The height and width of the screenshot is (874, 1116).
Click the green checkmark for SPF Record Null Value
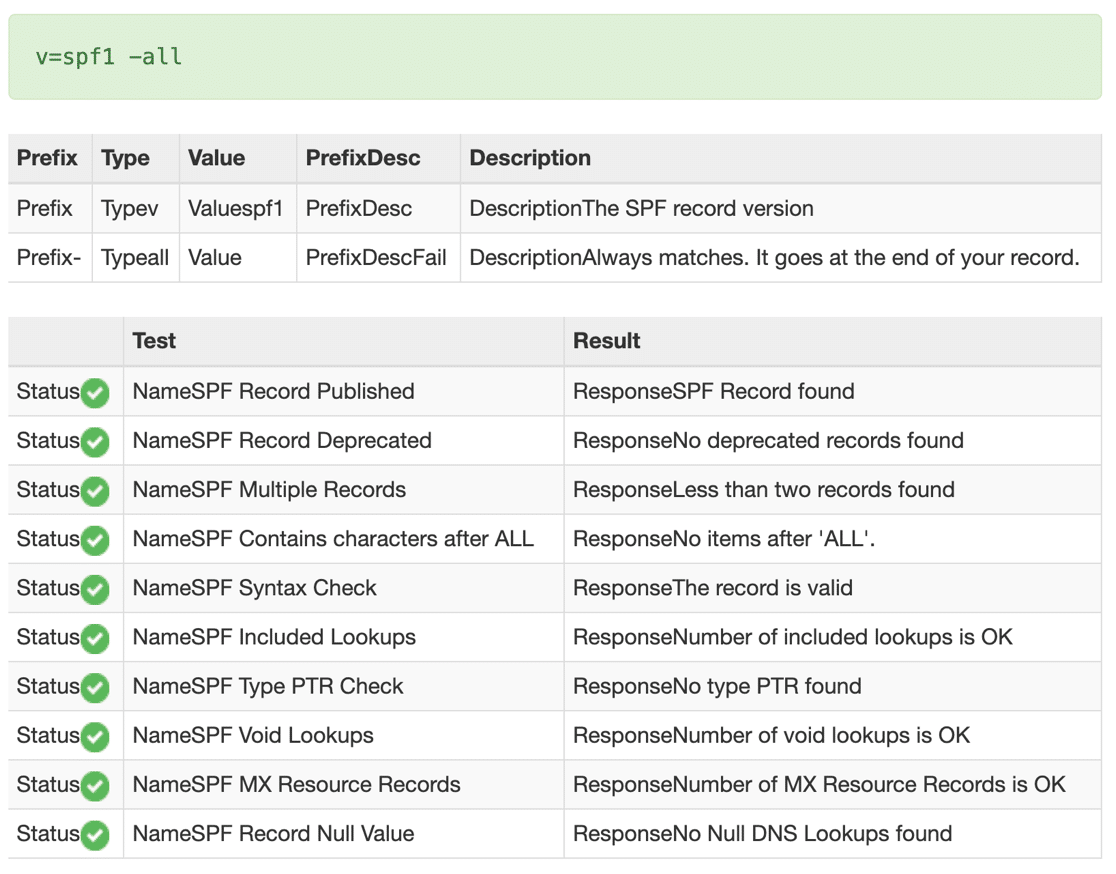94,834
